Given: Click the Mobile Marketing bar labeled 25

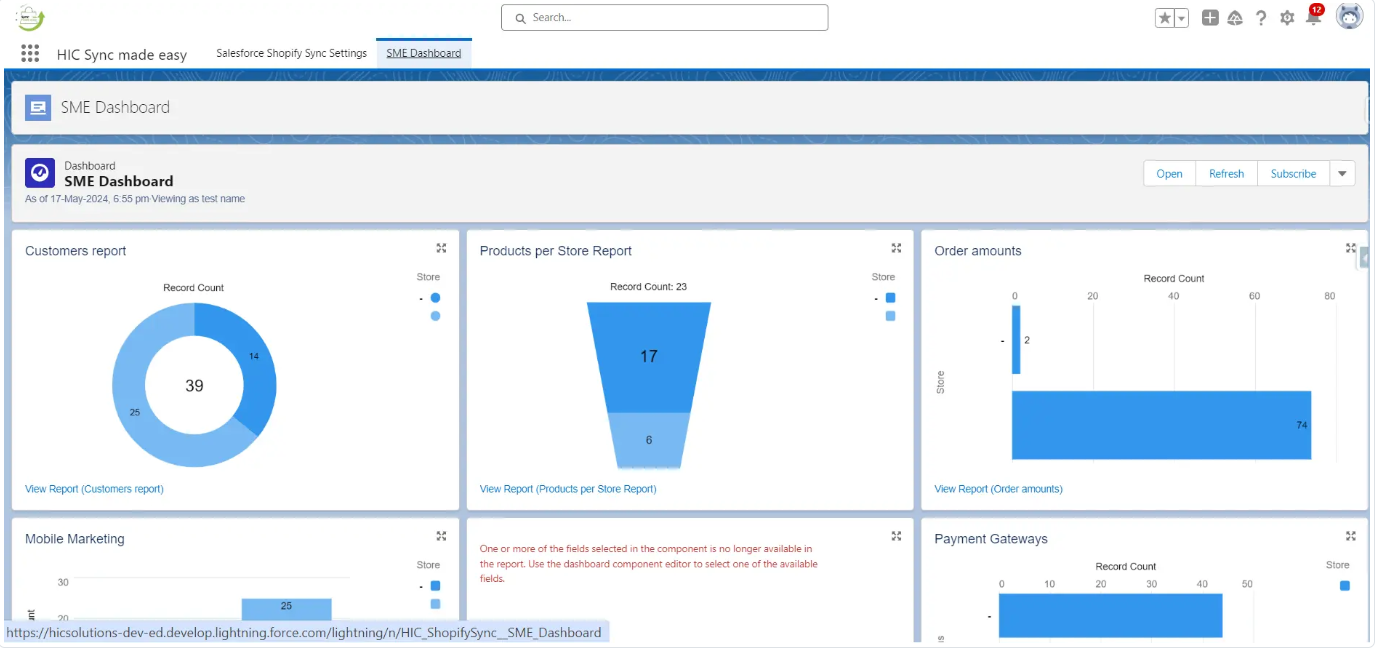Looking at the screenshot, I should point(286,610).
